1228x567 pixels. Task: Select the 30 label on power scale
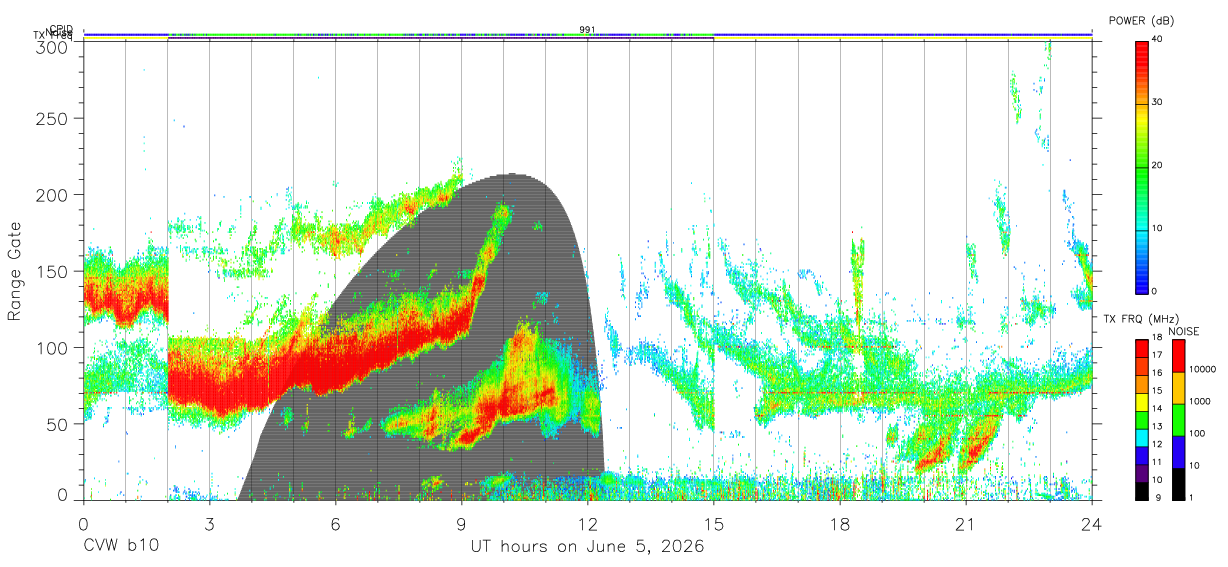coord(1158,102)
